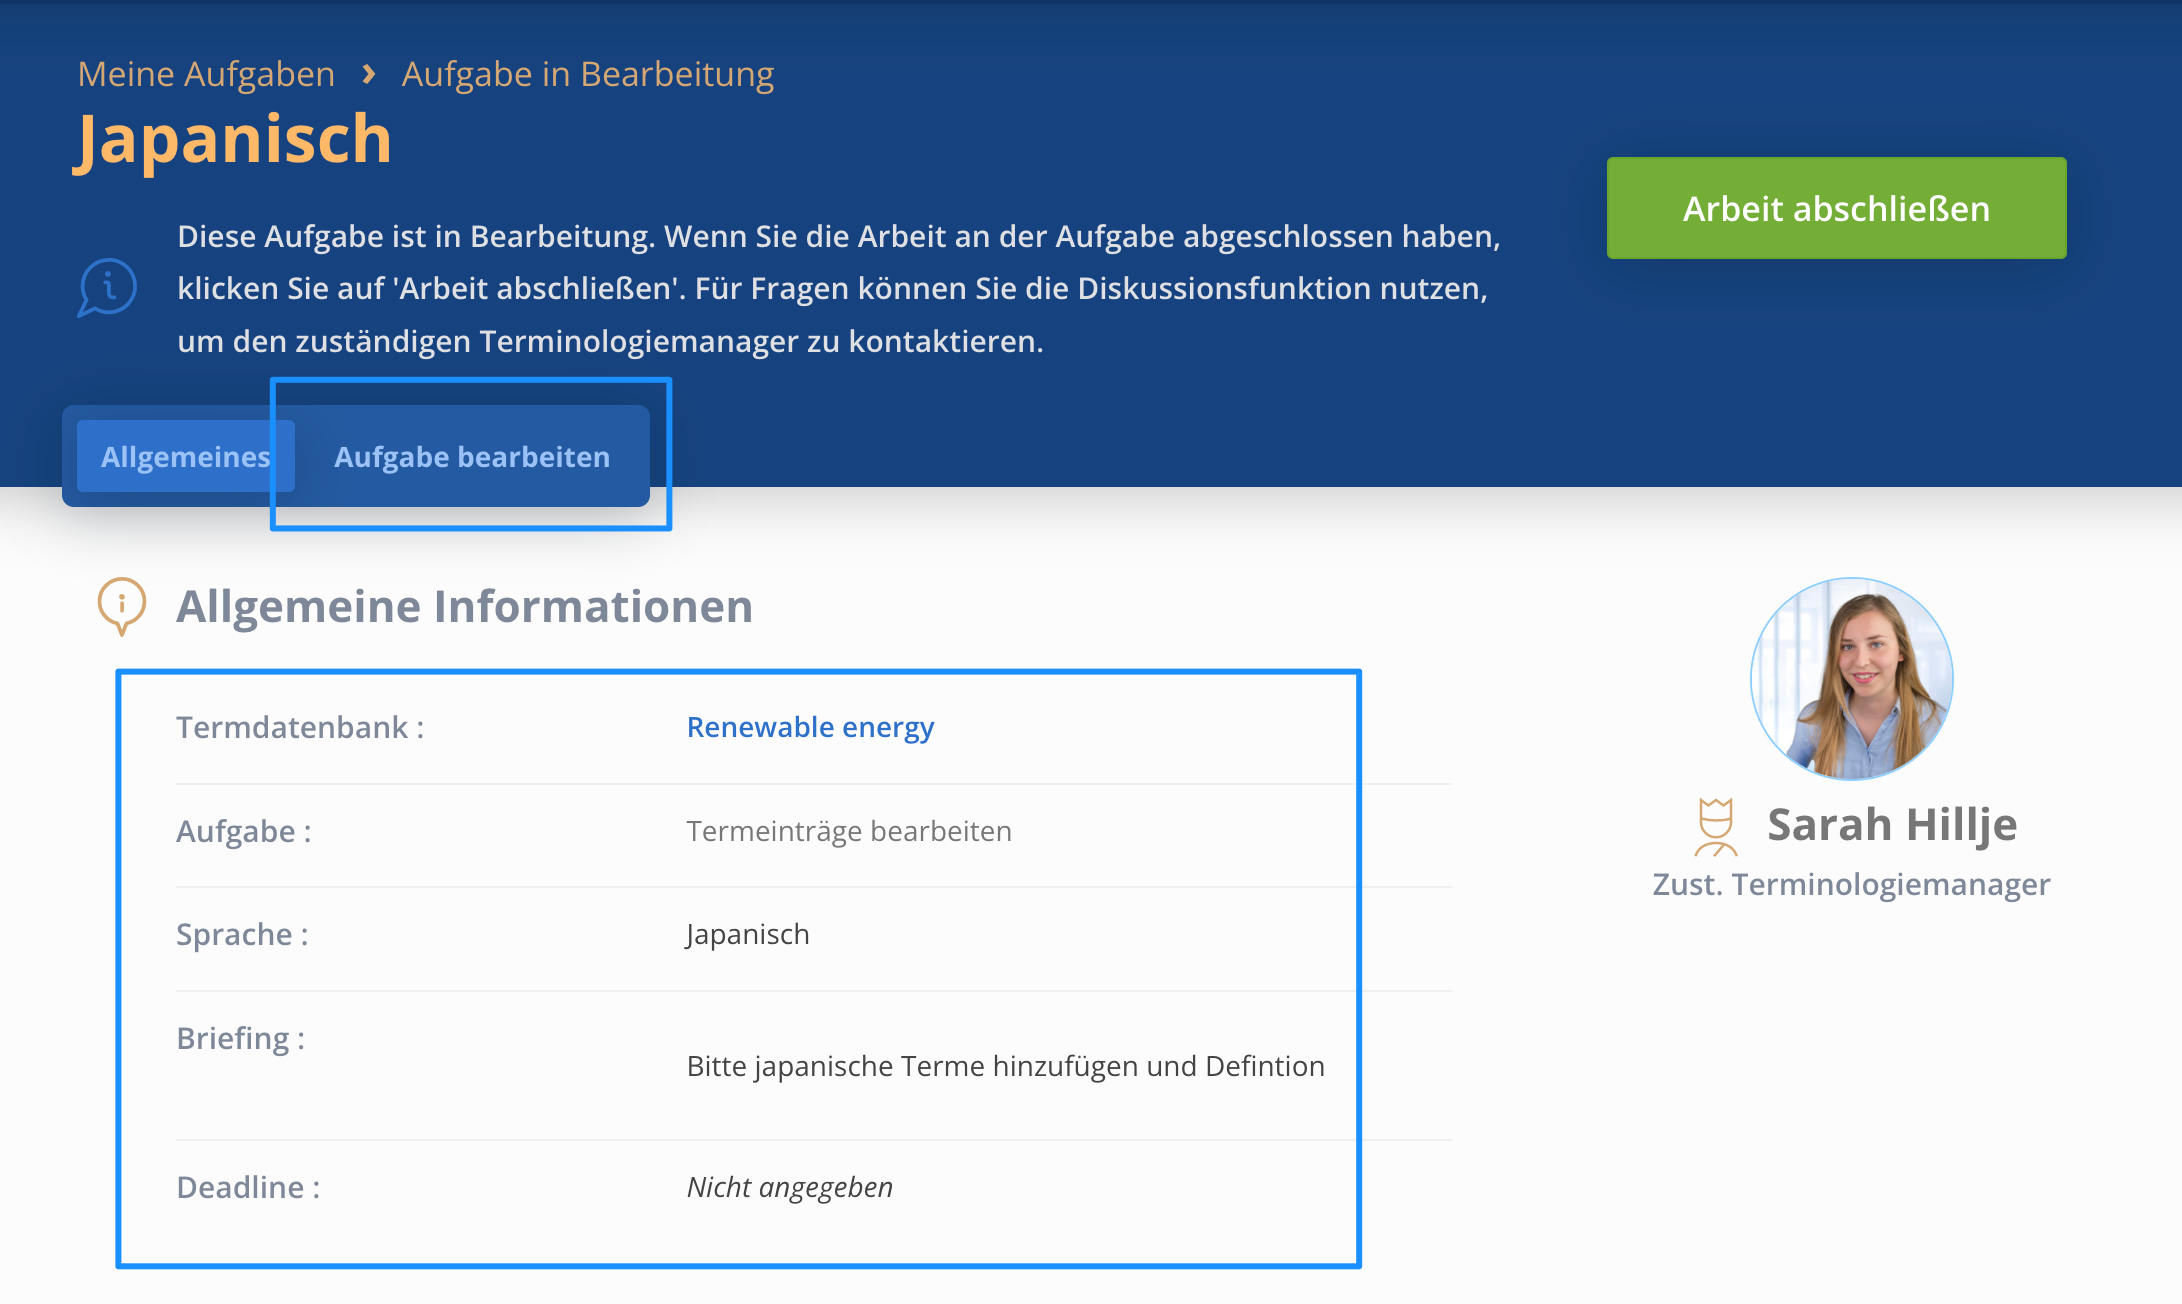Open the 'Renewable energy' termbase link

[810, 727]
